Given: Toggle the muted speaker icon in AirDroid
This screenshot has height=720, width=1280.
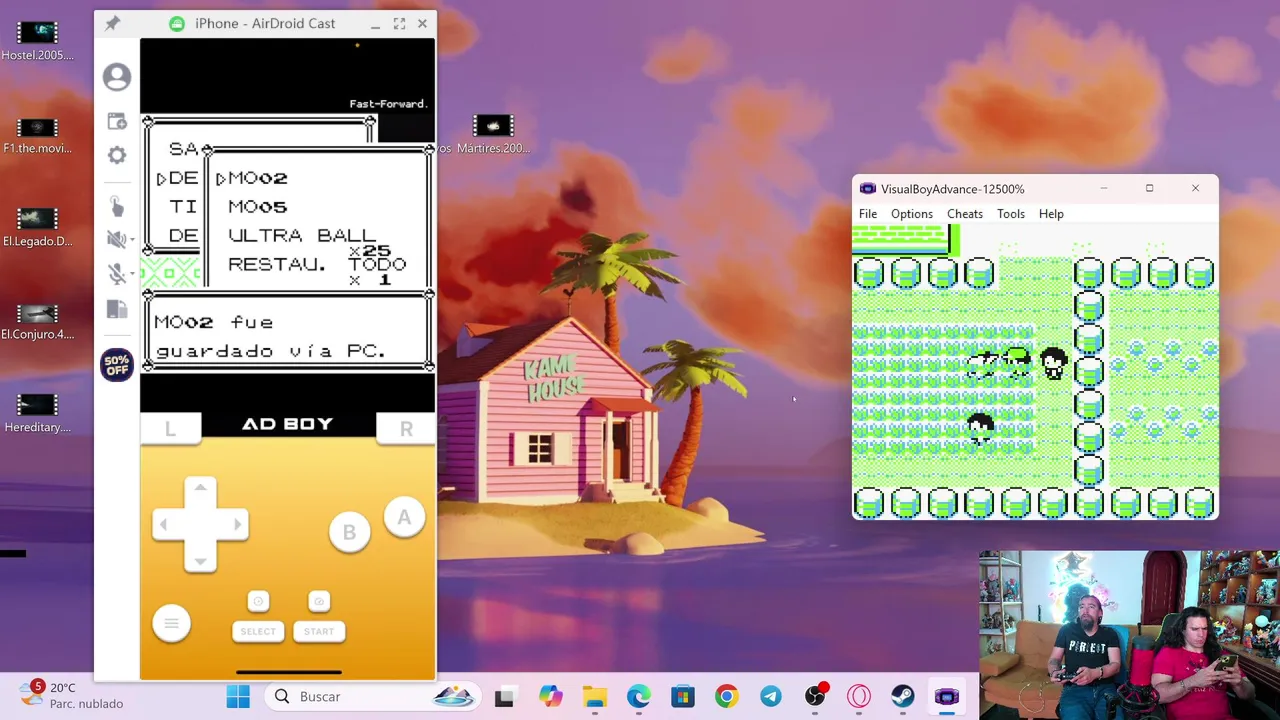Looking at the screenshot, I should pos(115,239).
